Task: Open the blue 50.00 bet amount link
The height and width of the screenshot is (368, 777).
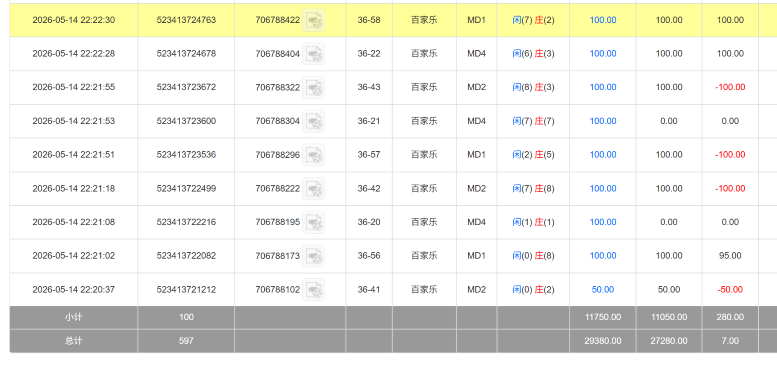Action: click(603, 289)
